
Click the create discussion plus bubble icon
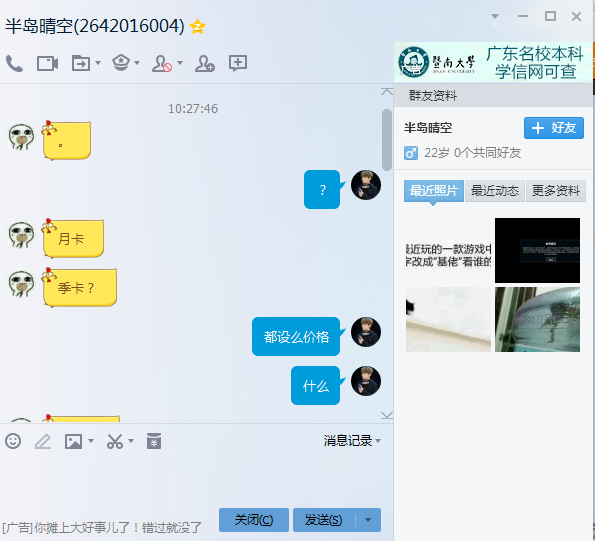click(238, 63)
